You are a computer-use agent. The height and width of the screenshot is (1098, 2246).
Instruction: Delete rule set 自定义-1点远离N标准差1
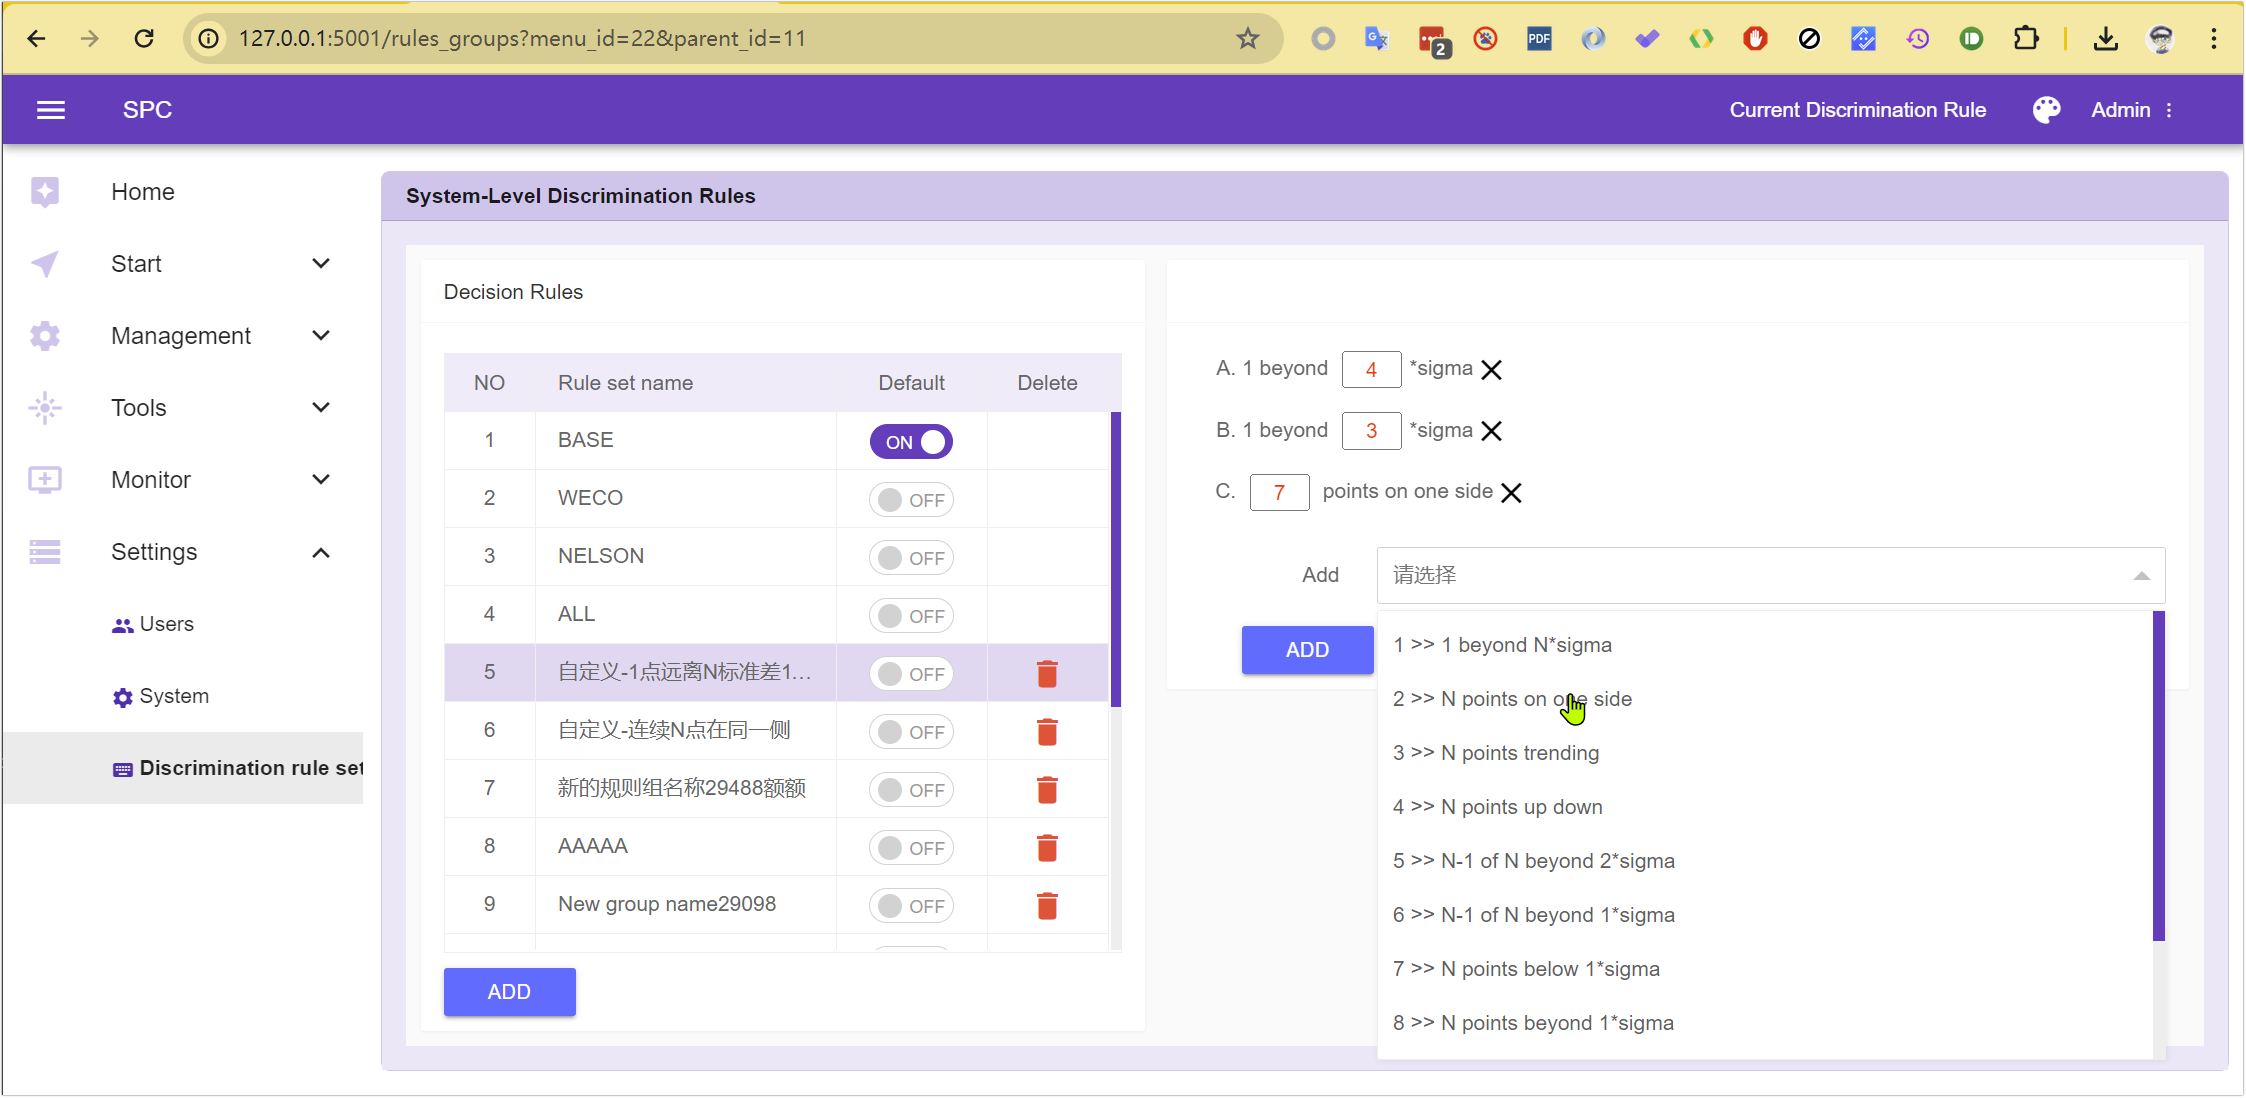(1047, 674)
